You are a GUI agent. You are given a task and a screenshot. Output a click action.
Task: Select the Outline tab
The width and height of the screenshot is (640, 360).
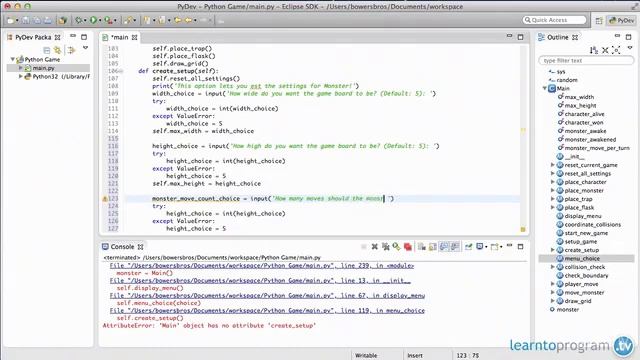pos(558,37)
